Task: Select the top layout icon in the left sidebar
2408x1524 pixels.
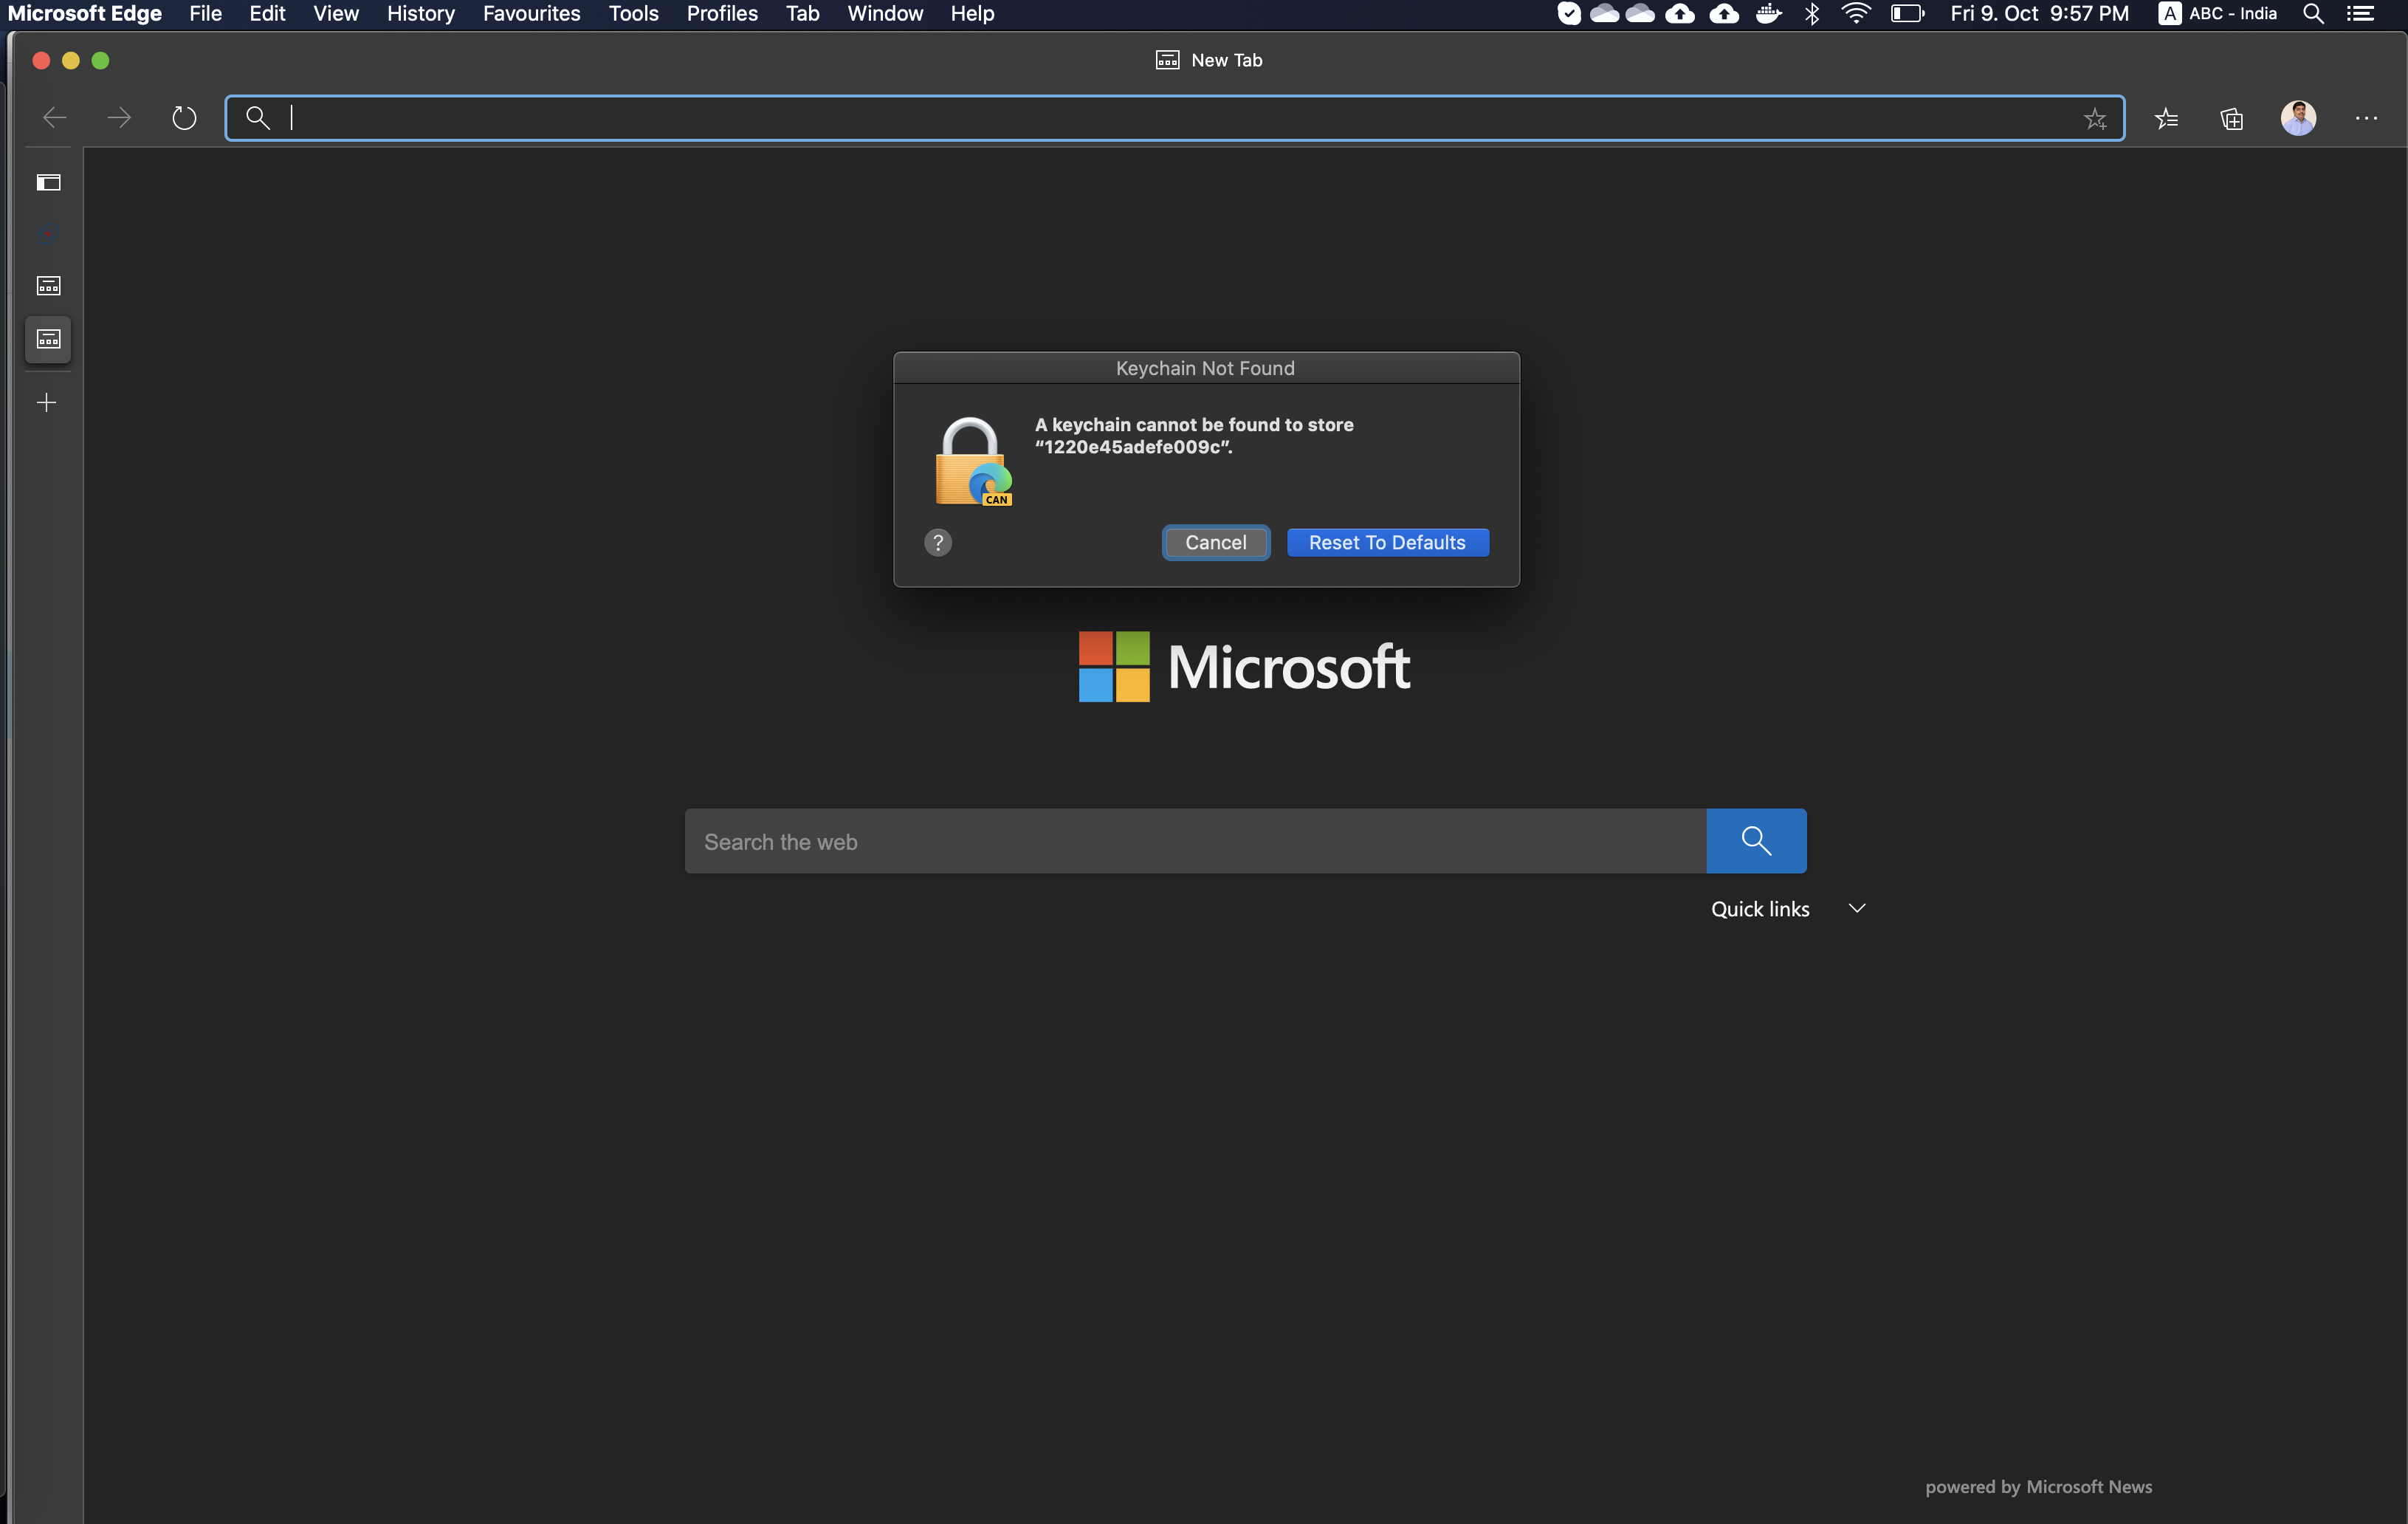Action: [x=48, y=183]
